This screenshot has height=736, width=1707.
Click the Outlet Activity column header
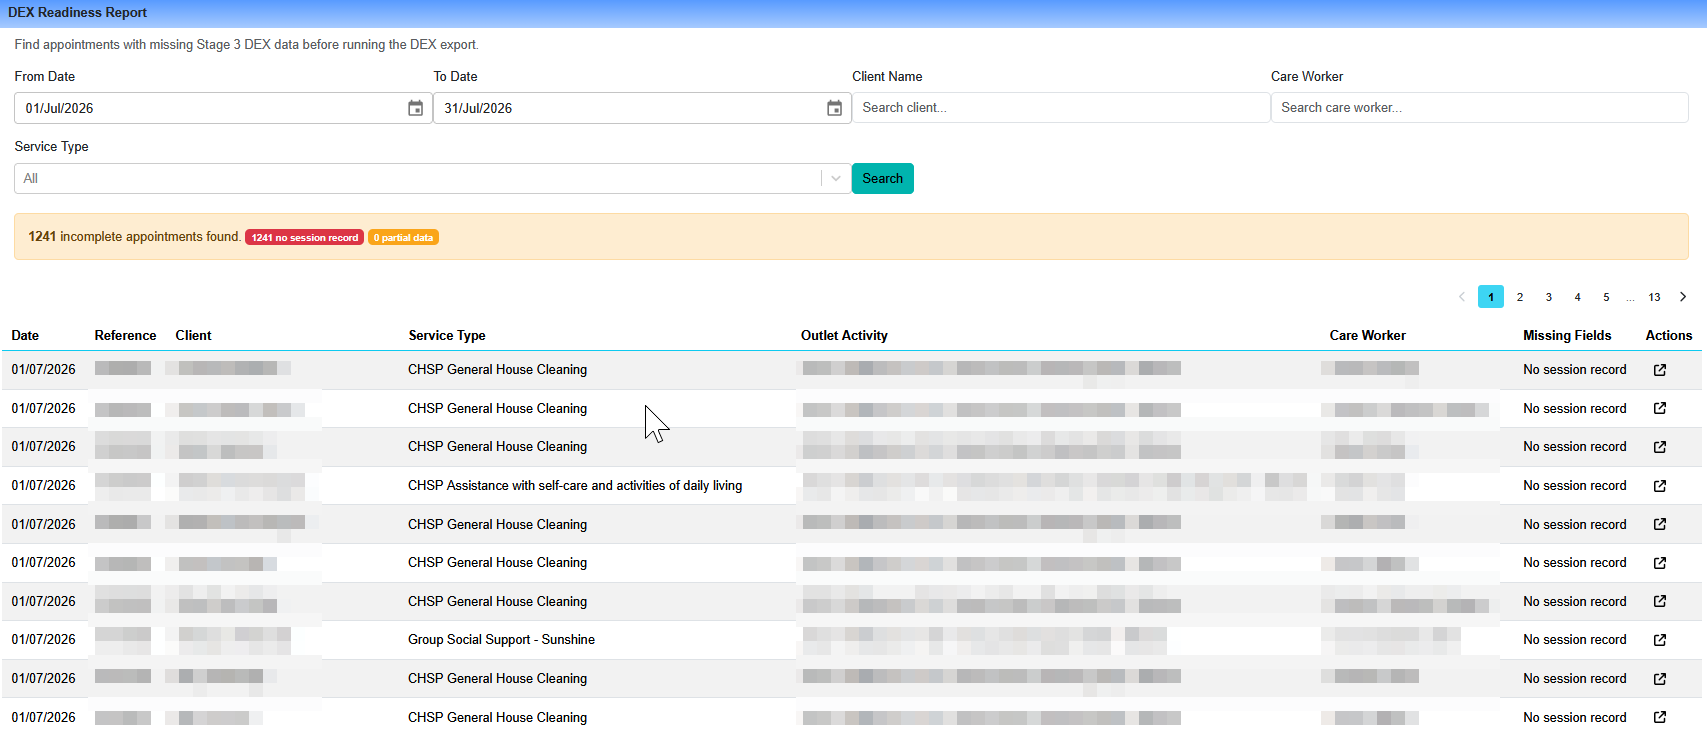844,336
